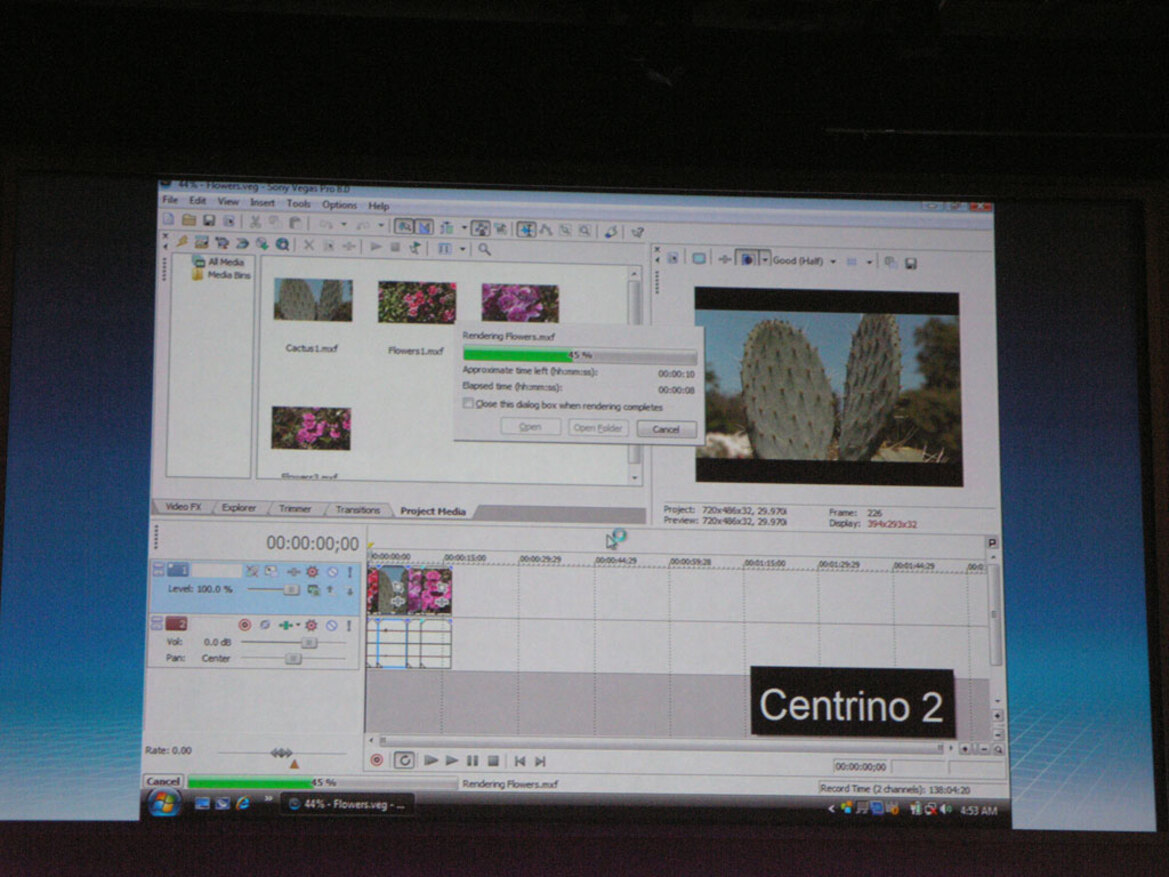Image resolution: width=1169 pixels, height=877 pixels.
Task: Arm audio track 2 for record
Action: click(x=245, y=624)
